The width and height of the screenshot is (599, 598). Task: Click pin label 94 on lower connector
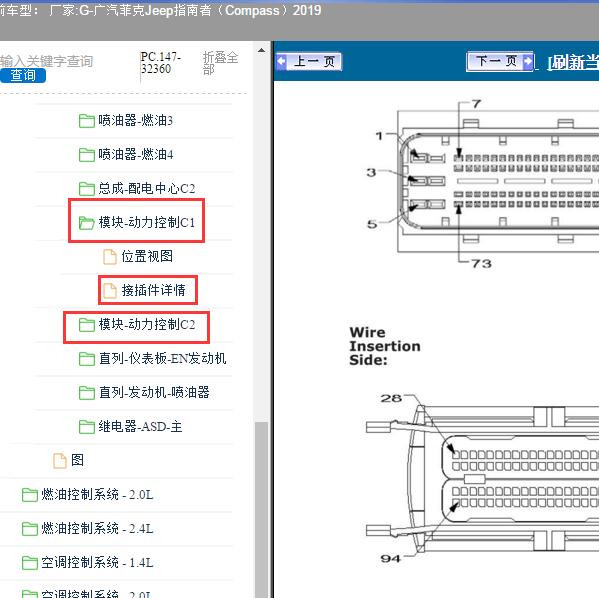[x=390, y=559]
